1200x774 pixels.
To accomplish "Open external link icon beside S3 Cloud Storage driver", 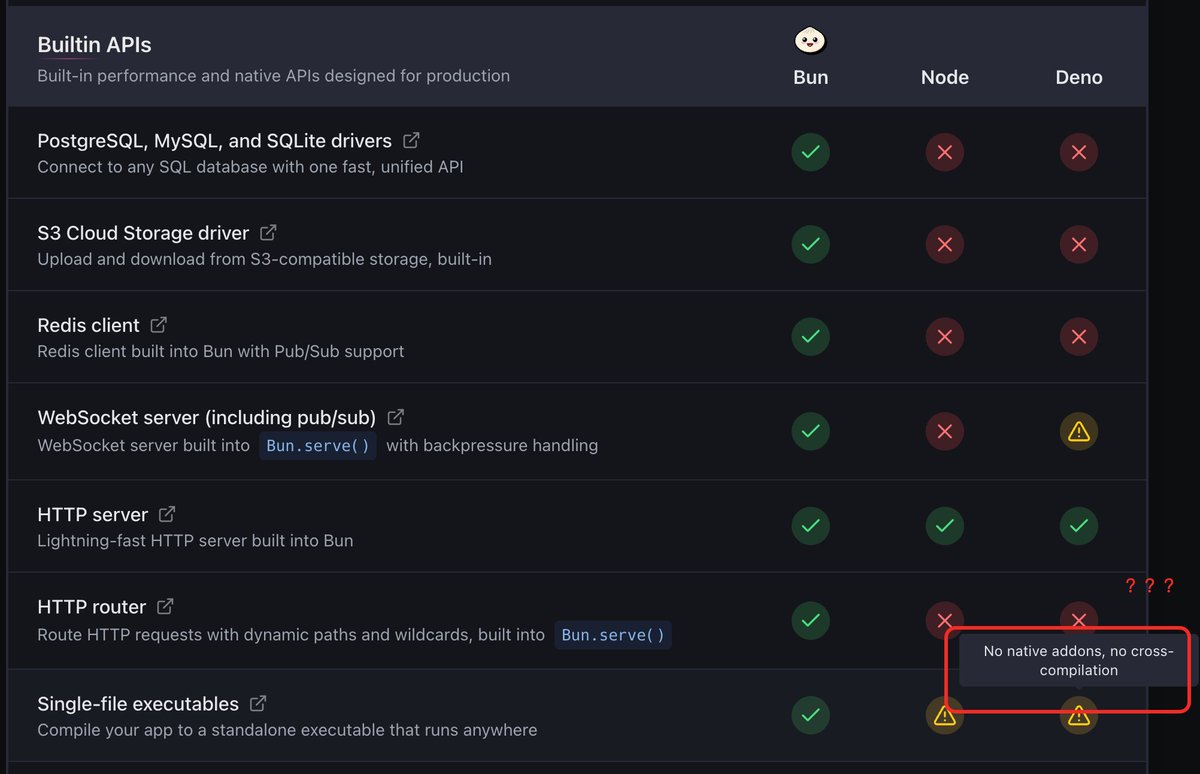I will coord(268,233).
